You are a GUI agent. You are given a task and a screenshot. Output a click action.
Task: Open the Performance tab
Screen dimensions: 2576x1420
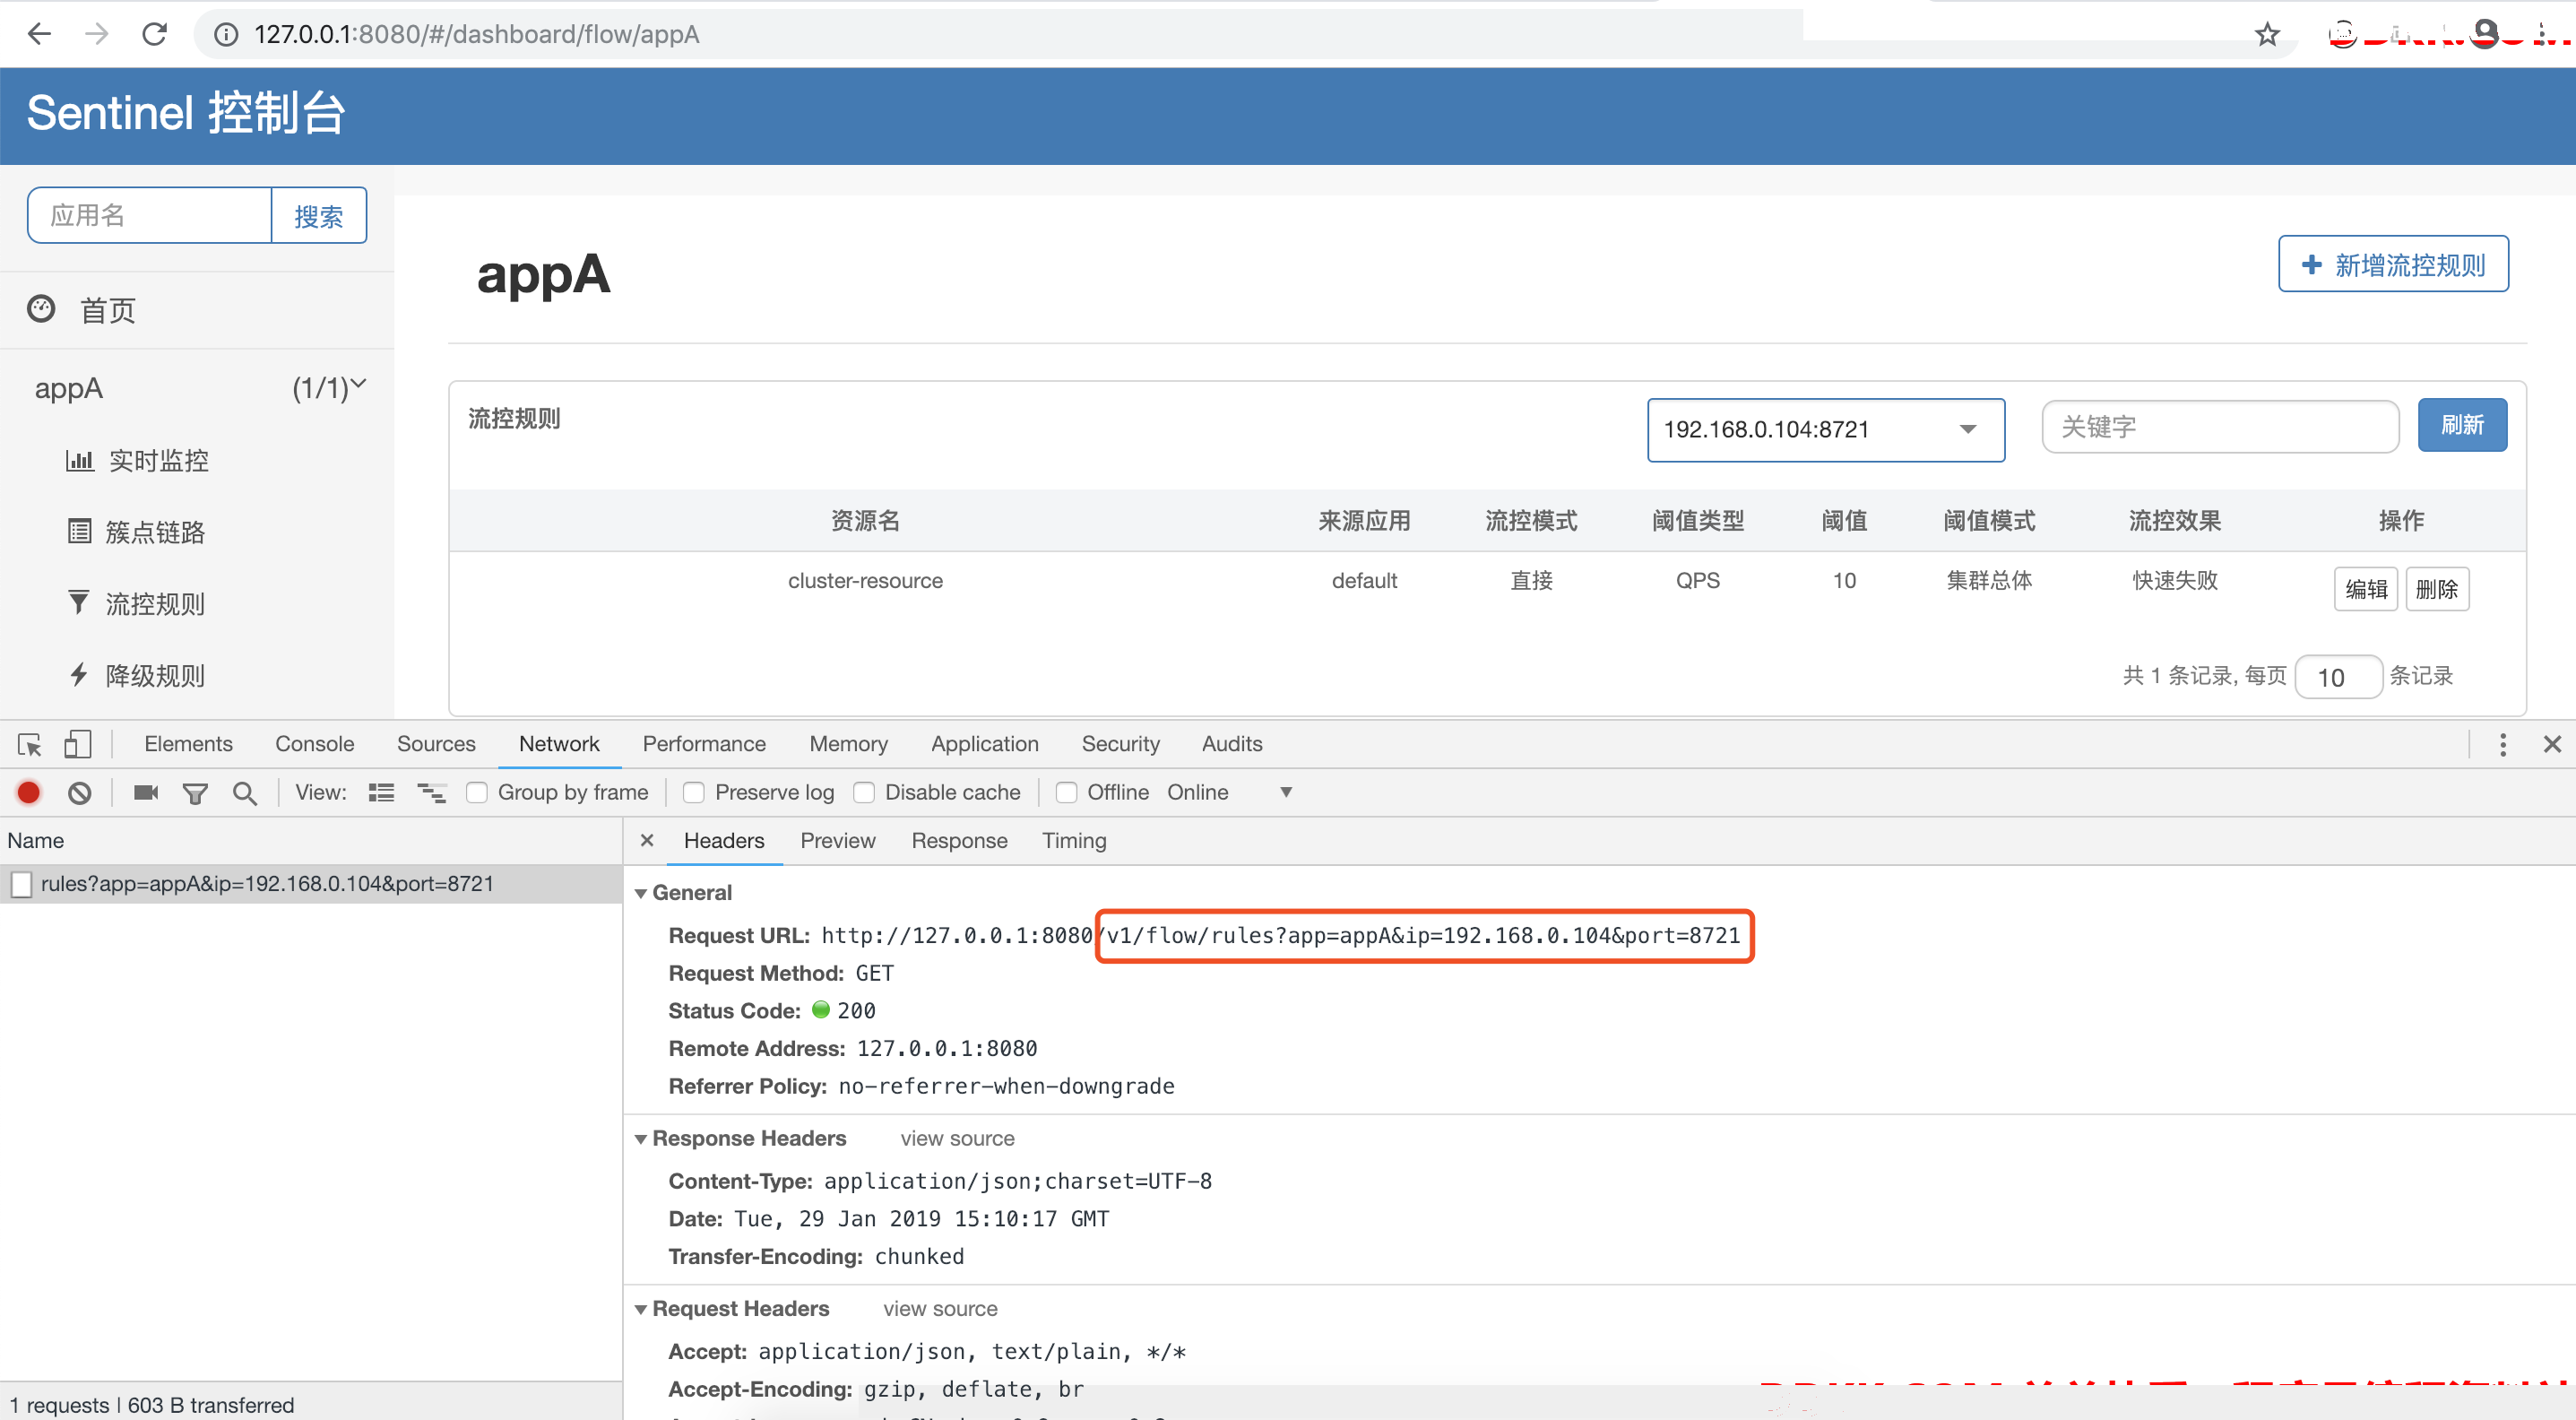[x=704, y=744]
